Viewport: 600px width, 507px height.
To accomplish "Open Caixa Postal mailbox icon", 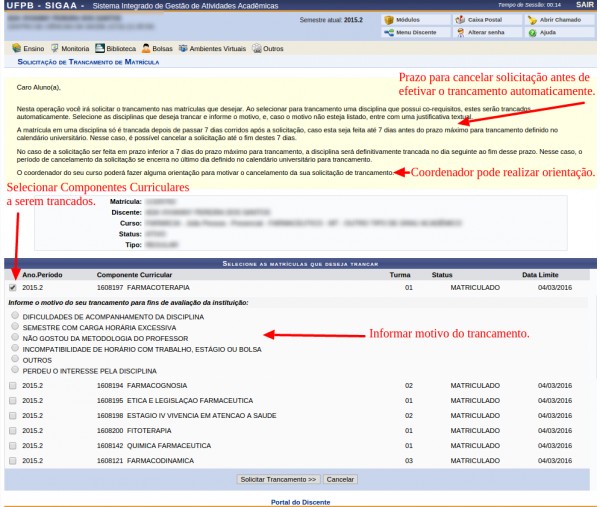I will coord(460,20).
